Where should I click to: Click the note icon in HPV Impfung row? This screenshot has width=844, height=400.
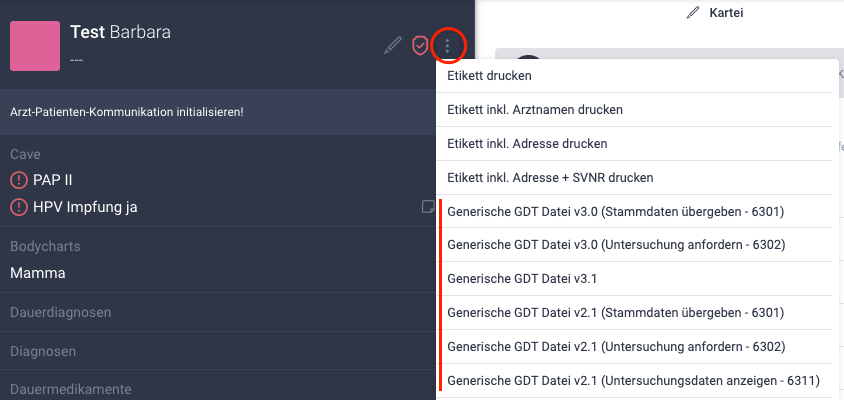[428, 207]
